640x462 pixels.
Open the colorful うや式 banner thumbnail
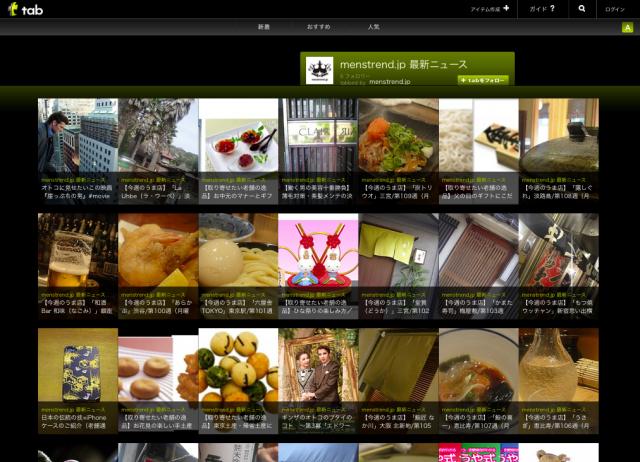click(479, 453)
